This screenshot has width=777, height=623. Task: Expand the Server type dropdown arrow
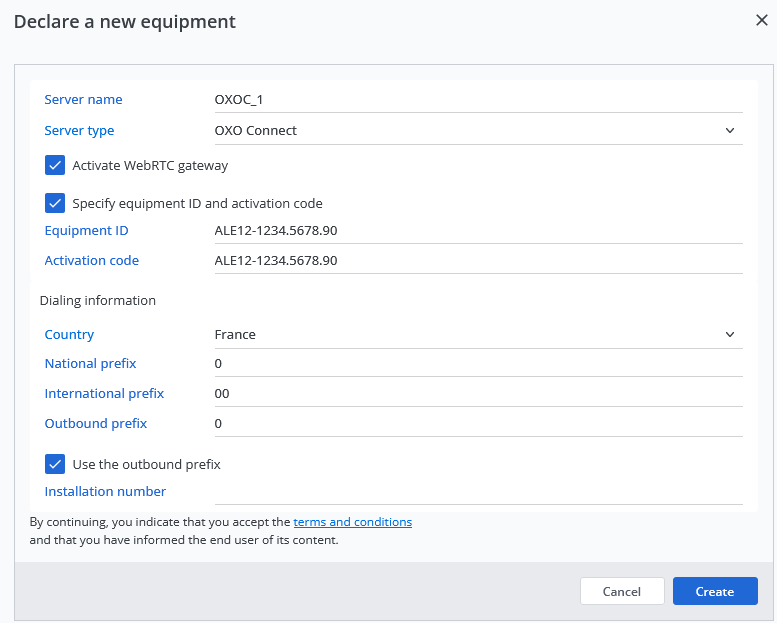729,130
